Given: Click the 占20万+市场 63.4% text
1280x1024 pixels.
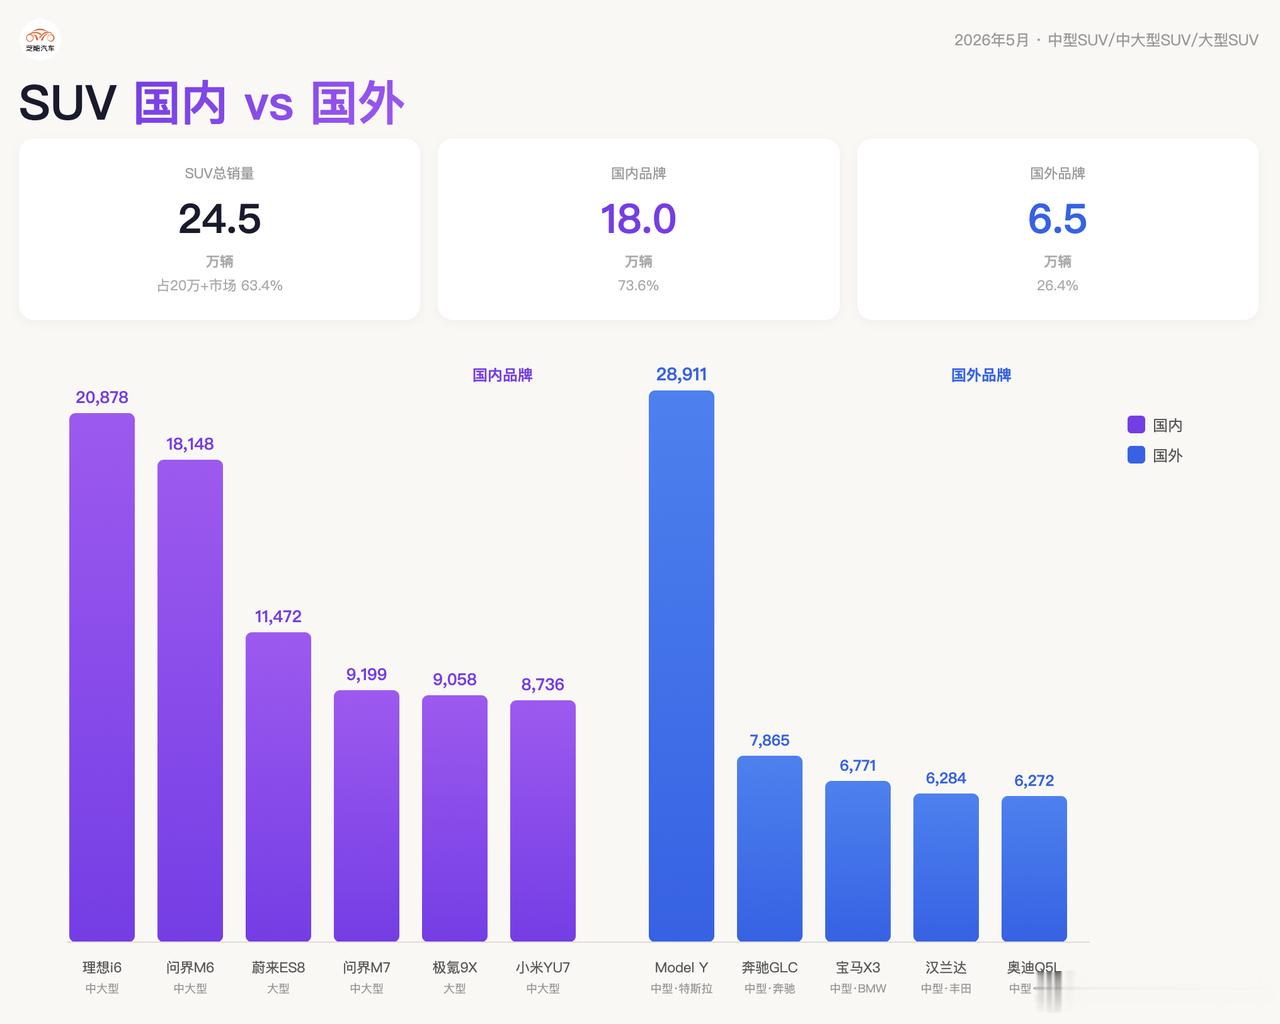Looking at the screenshot, I should (220, 285).
